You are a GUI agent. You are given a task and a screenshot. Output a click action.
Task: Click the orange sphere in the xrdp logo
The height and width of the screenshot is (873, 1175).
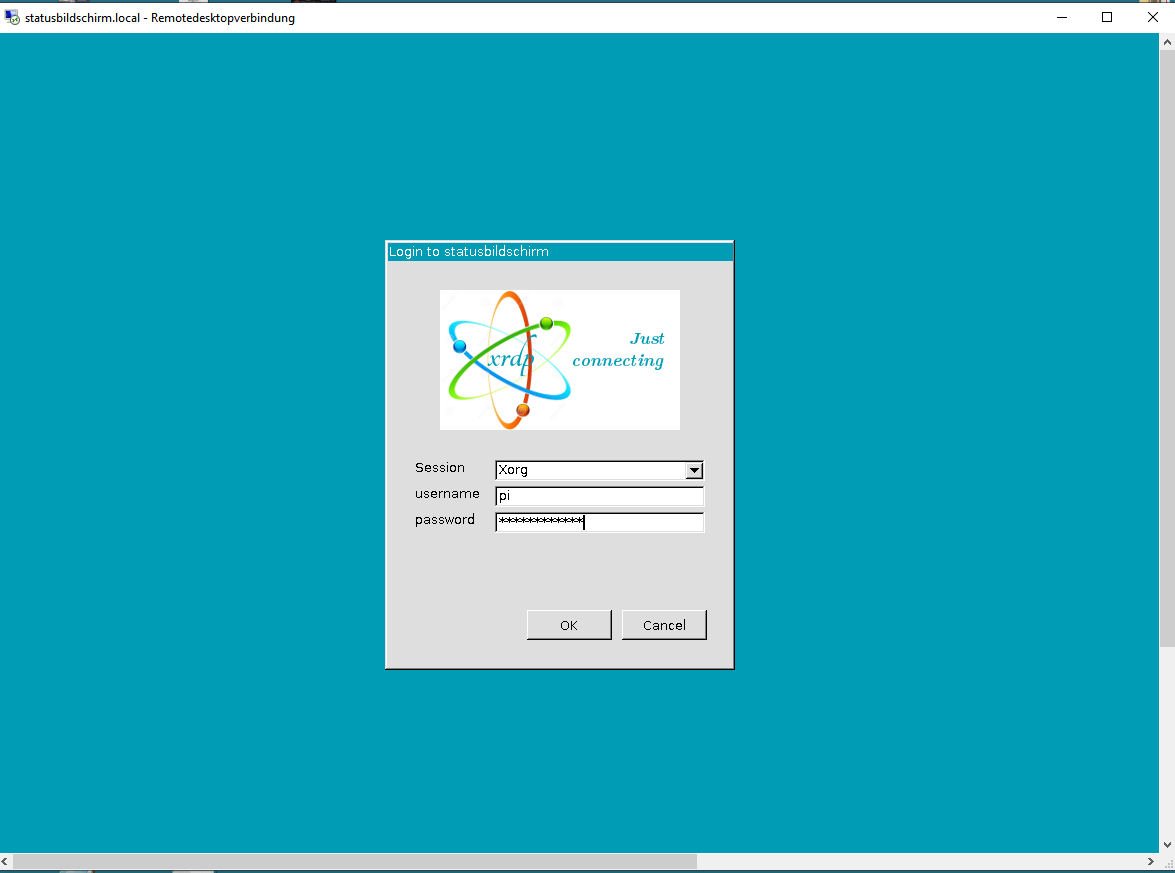[522, 410]
